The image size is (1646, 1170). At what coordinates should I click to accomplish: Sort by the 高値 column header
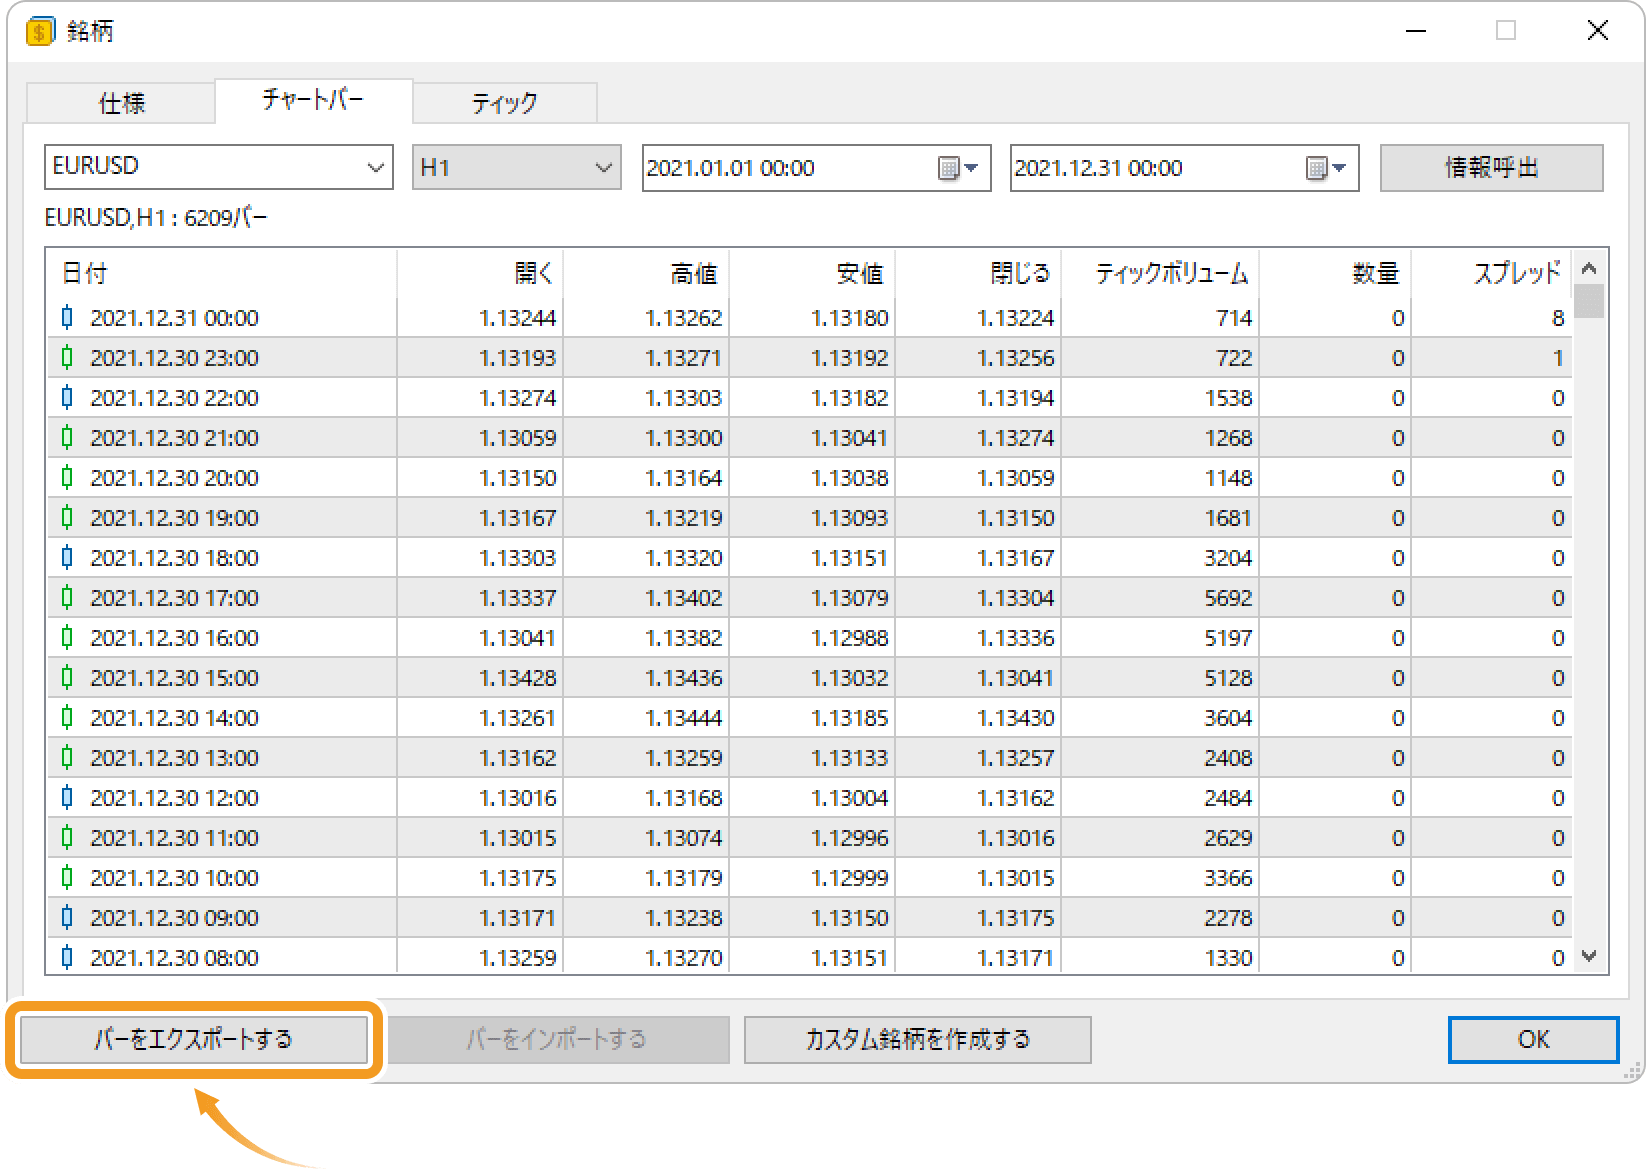pos(646,273)
